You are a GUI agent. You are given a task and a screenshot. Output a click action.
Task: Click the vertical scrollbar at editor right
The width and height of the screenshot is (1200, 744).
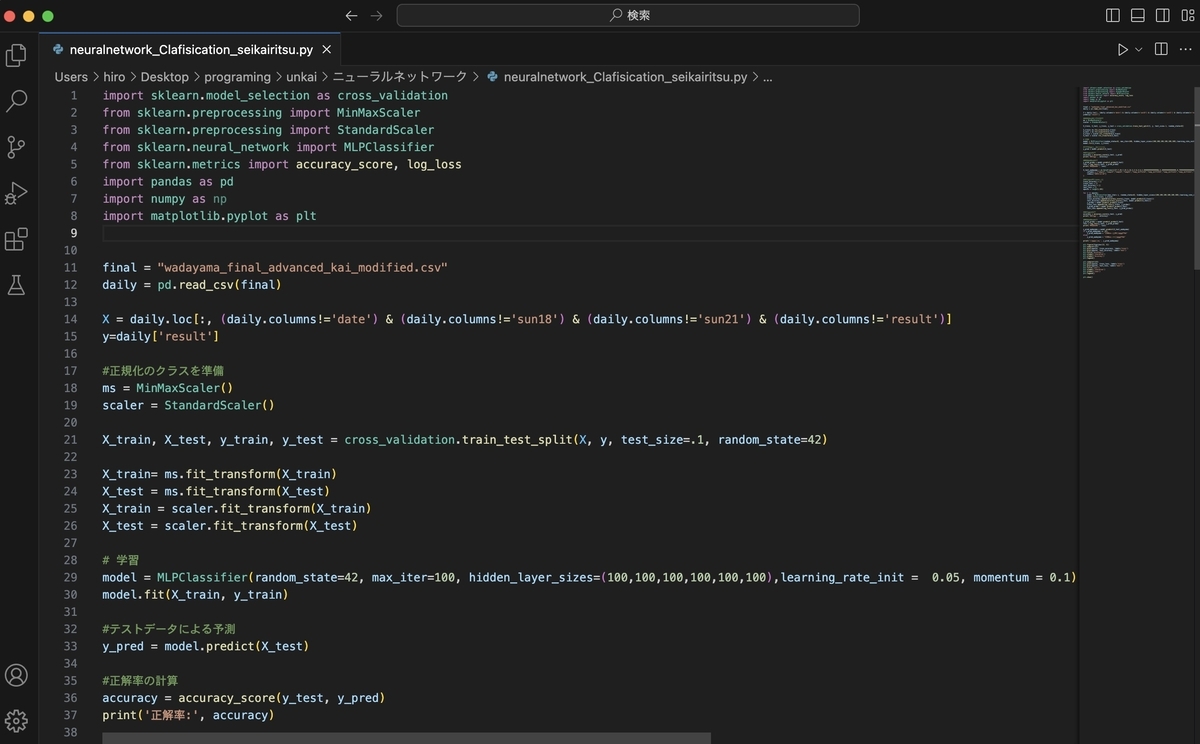(1195, 177)
